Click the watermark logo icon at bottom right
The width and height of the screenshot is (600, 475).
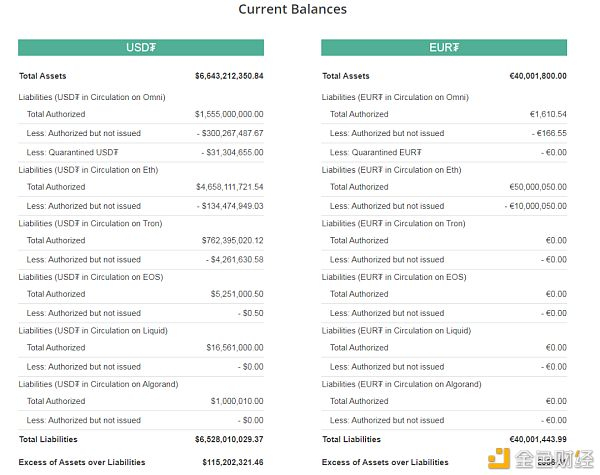[501, 458]
